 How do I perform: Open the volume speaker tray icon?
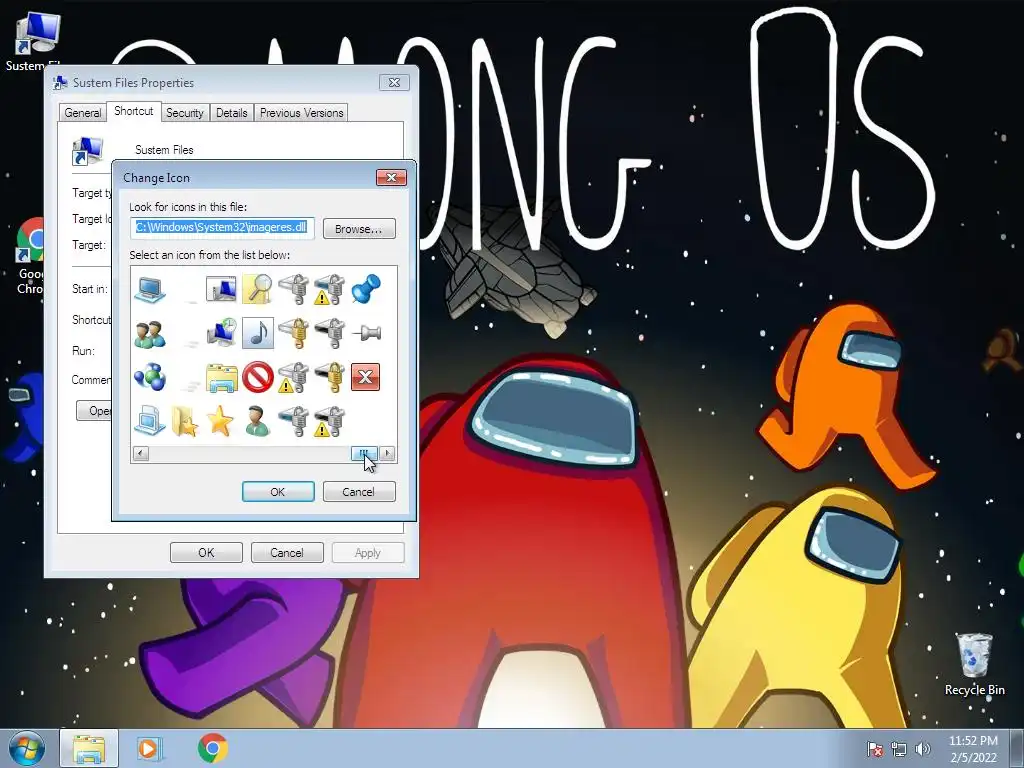[923, 749]
